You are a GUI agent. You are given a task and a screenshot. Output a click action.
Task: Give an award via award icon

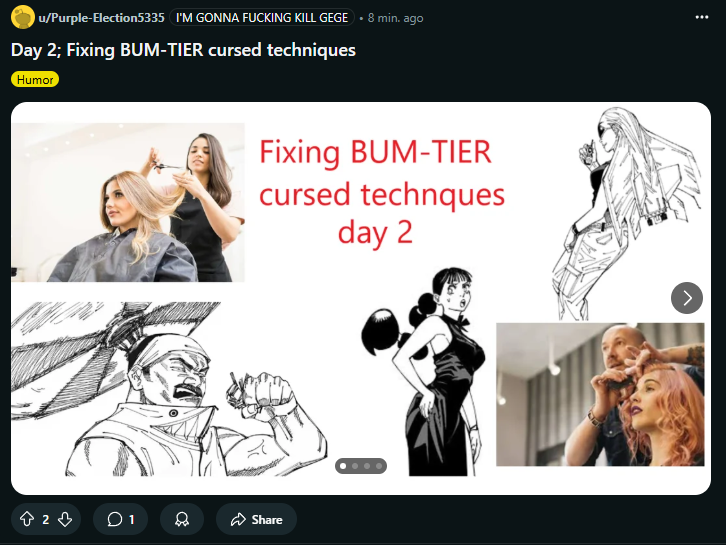click(x=182, y=519)
